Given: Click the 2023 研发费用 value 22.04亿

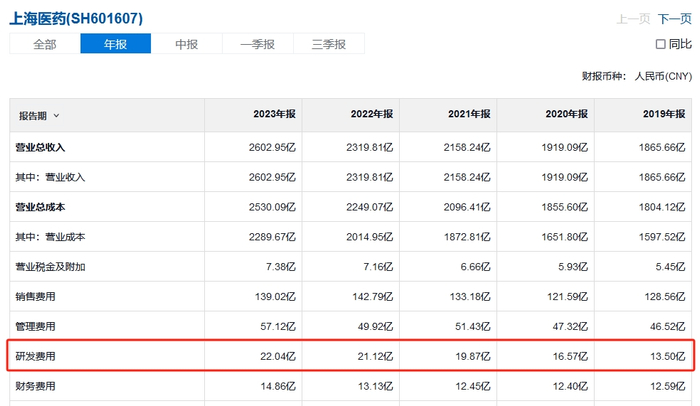Looking at the screenshot, I should (x=272, y=356).
